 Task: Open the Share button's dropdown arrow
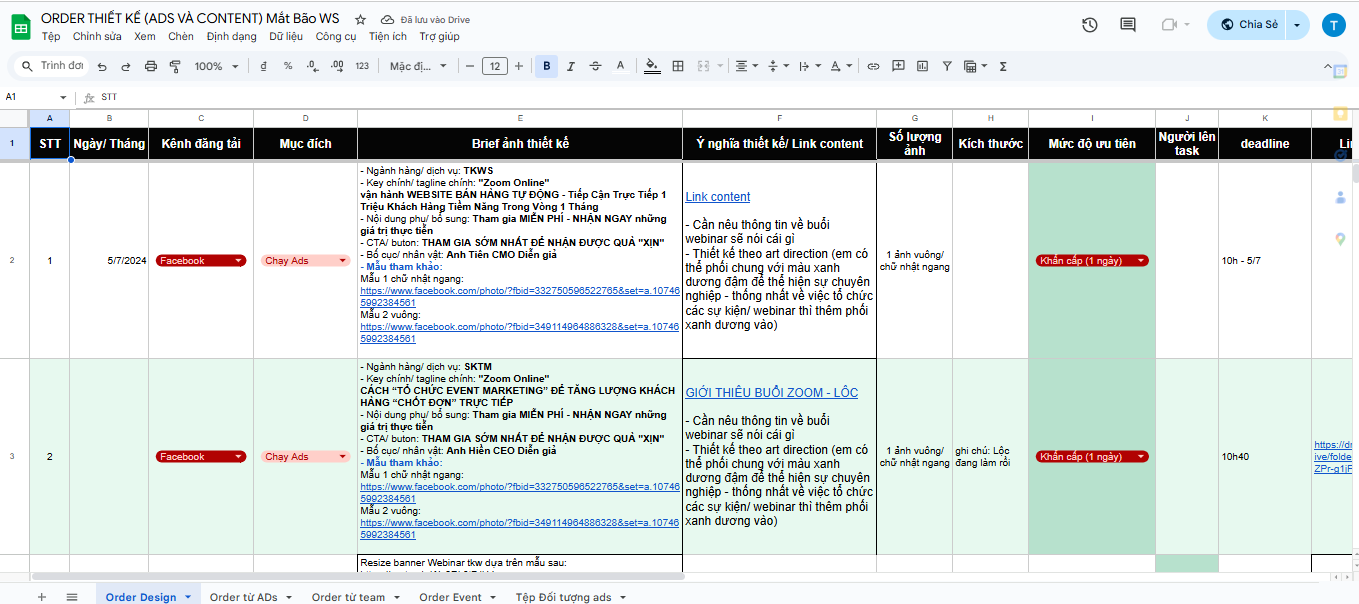click(x=1297, y=25)
